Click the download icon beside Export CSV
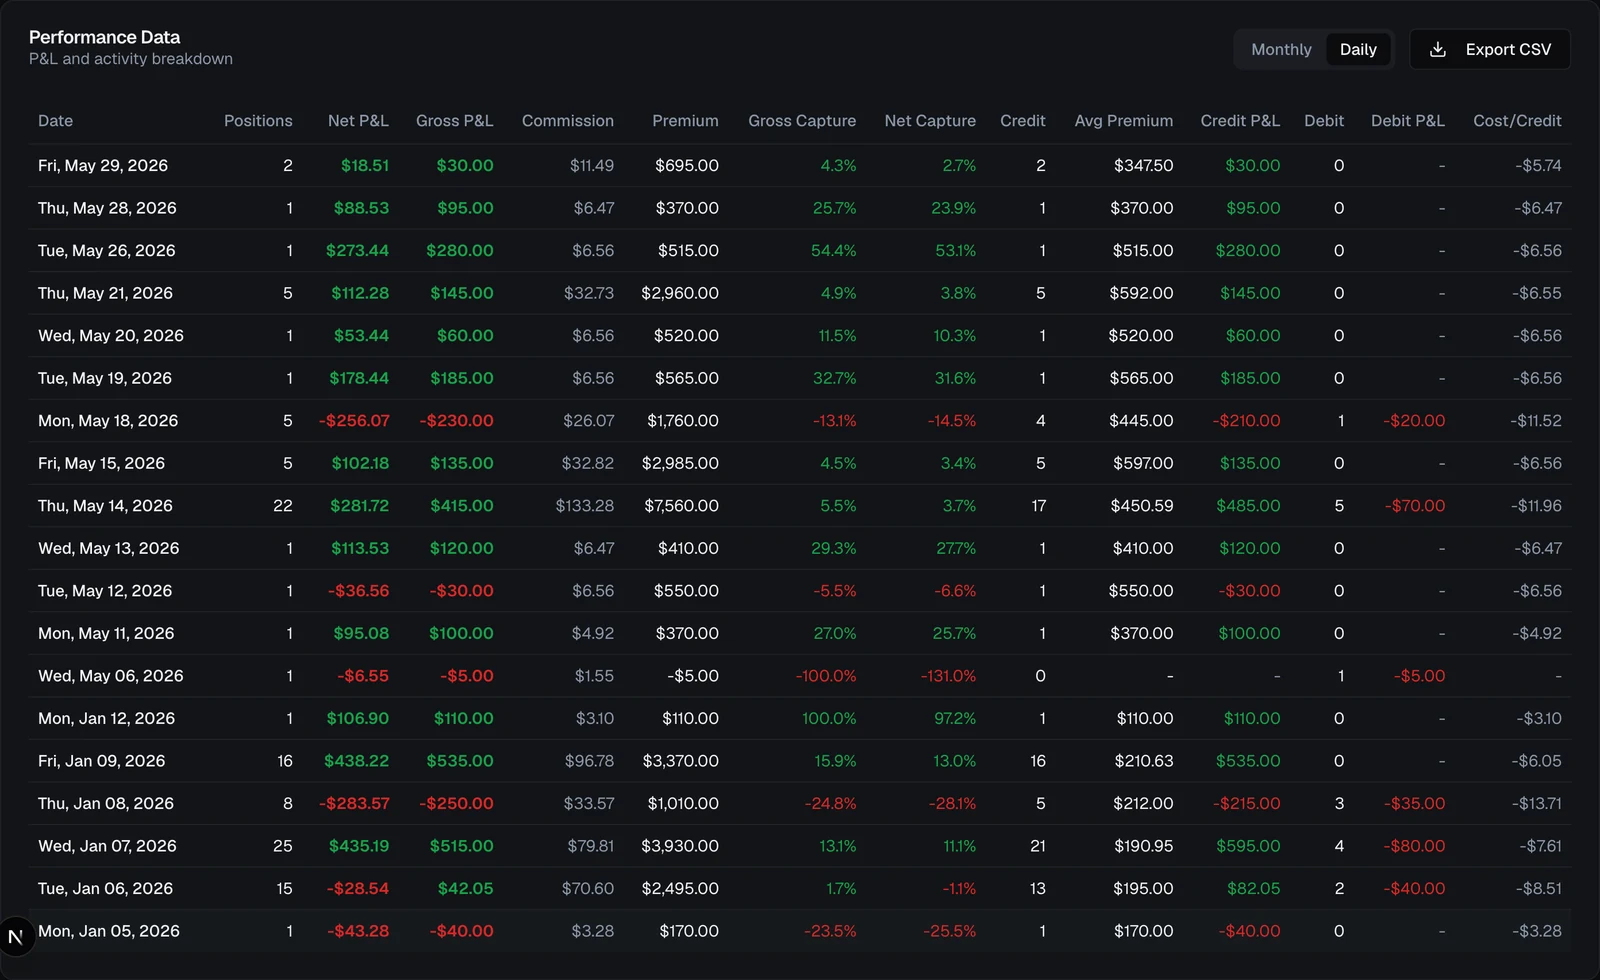The image size is (1600, 980). tap(1438, 49)
